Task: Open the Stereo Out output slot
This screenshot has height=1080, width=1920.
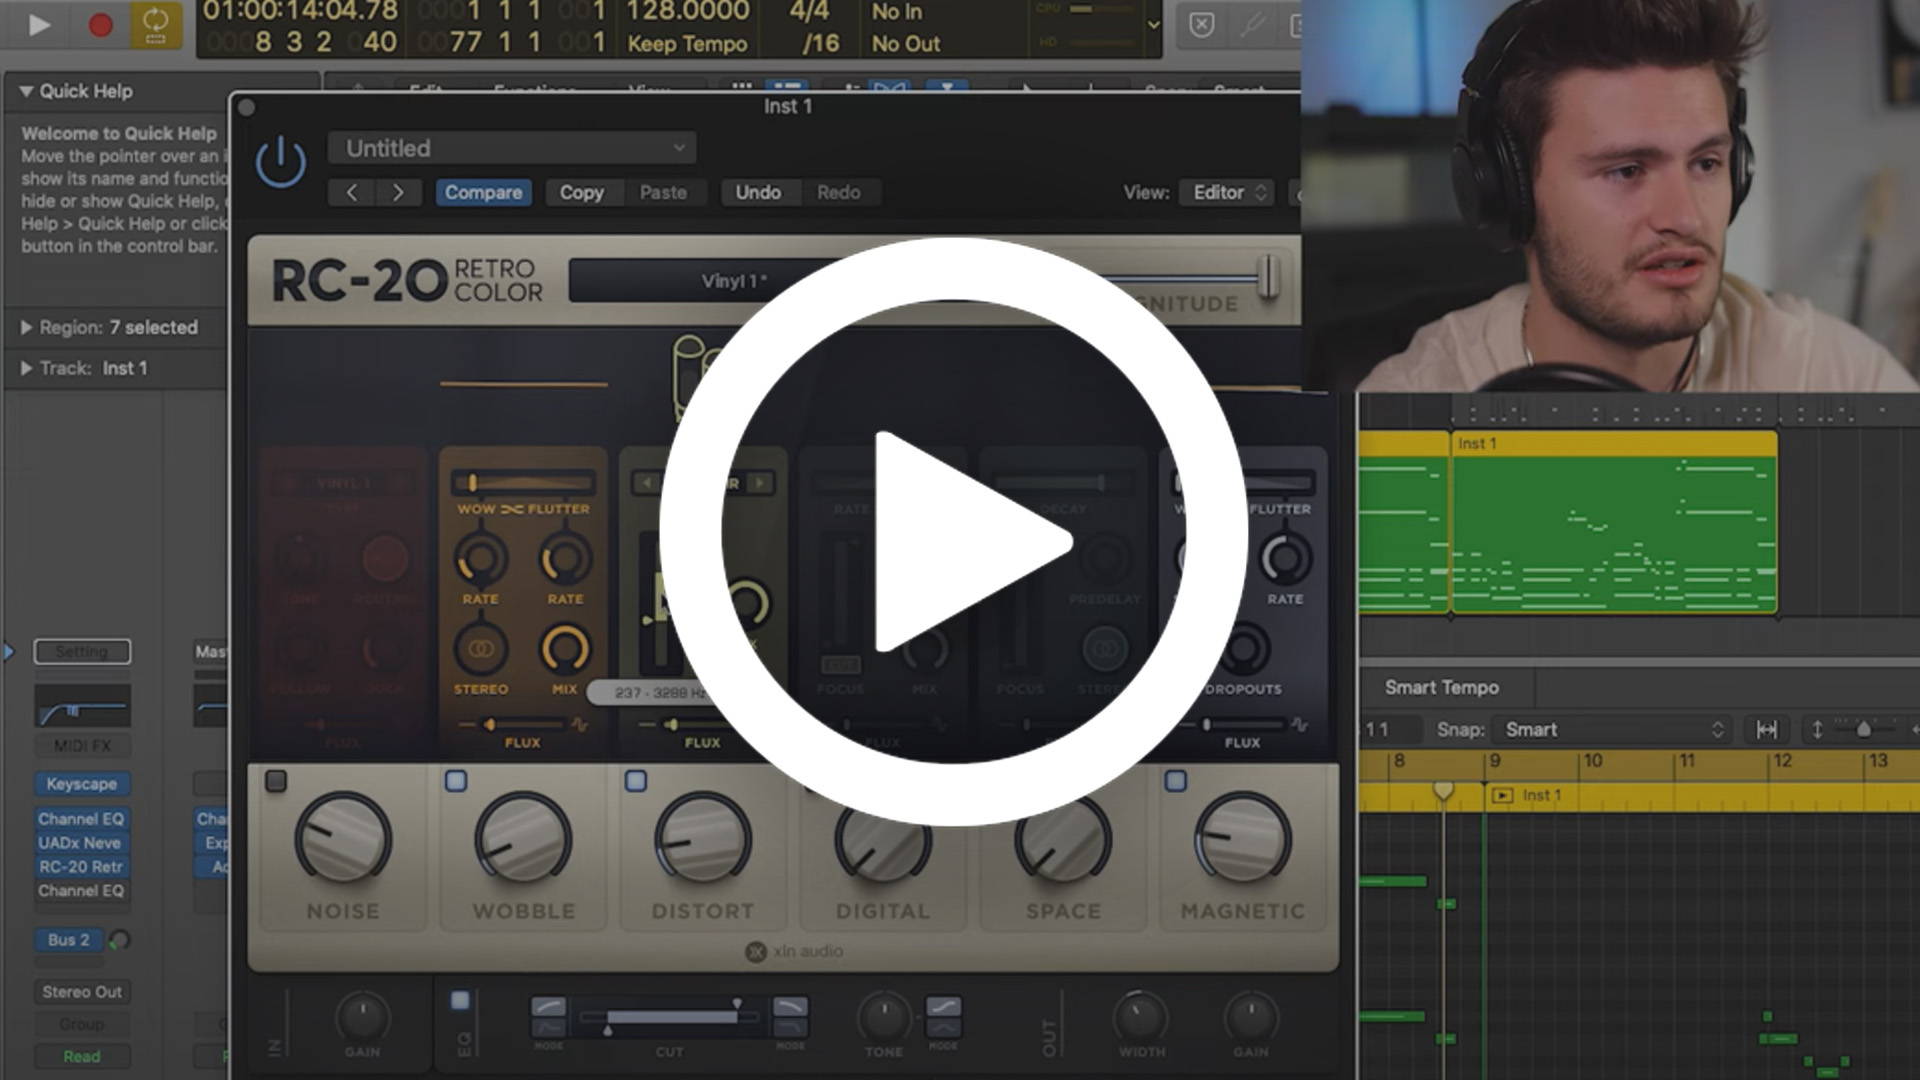Action: [x=82, y=992]
